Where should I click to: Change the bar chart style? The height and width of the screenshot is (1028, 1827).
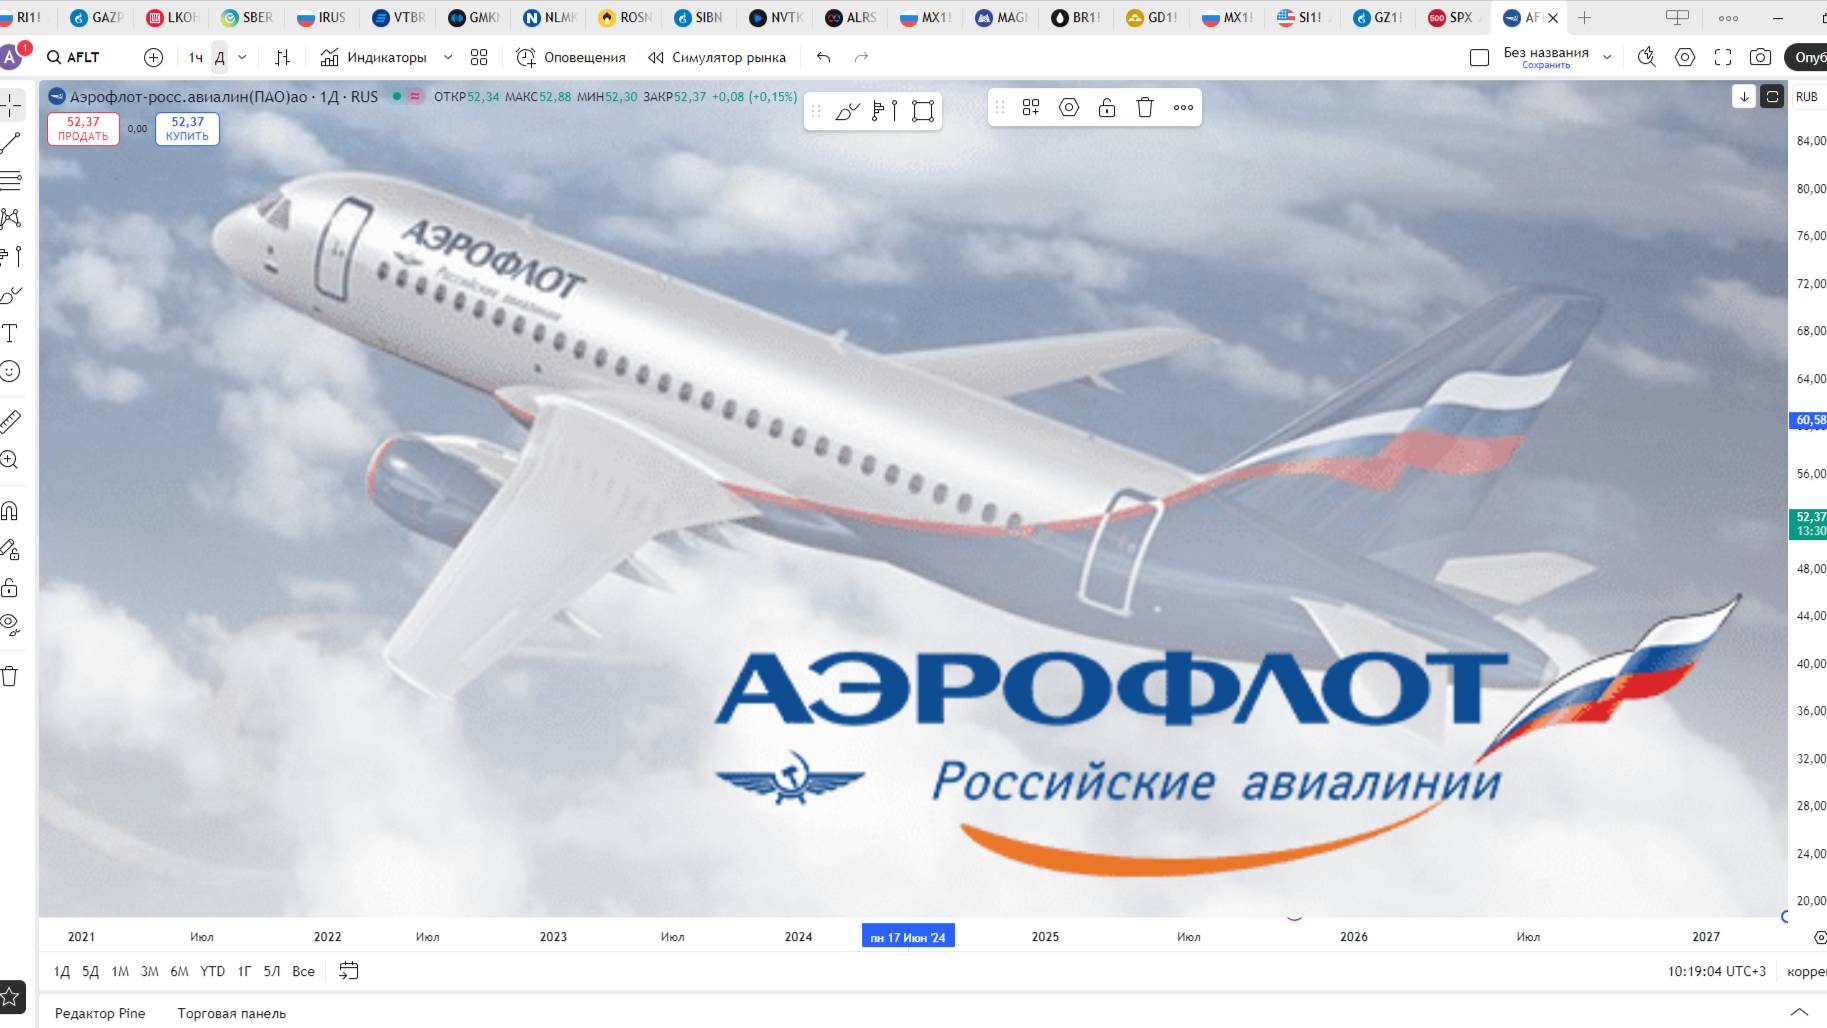pyautogui.click(x=283, y=57)
